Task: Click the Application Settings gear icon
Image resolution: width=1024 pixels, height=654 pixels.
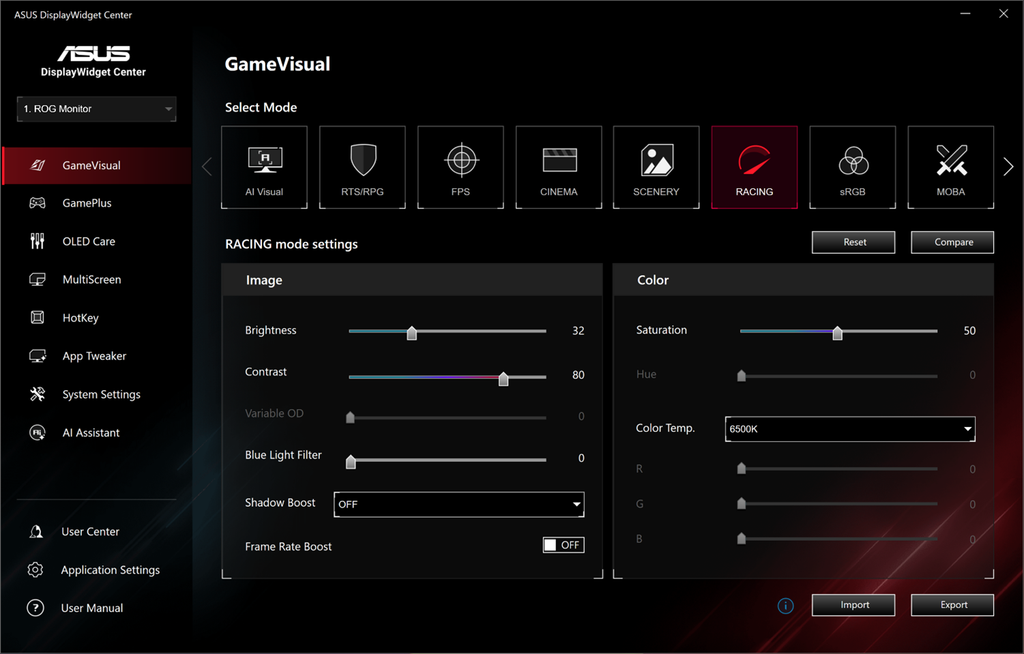Action: pyautogui.click(x=35, y=570)
